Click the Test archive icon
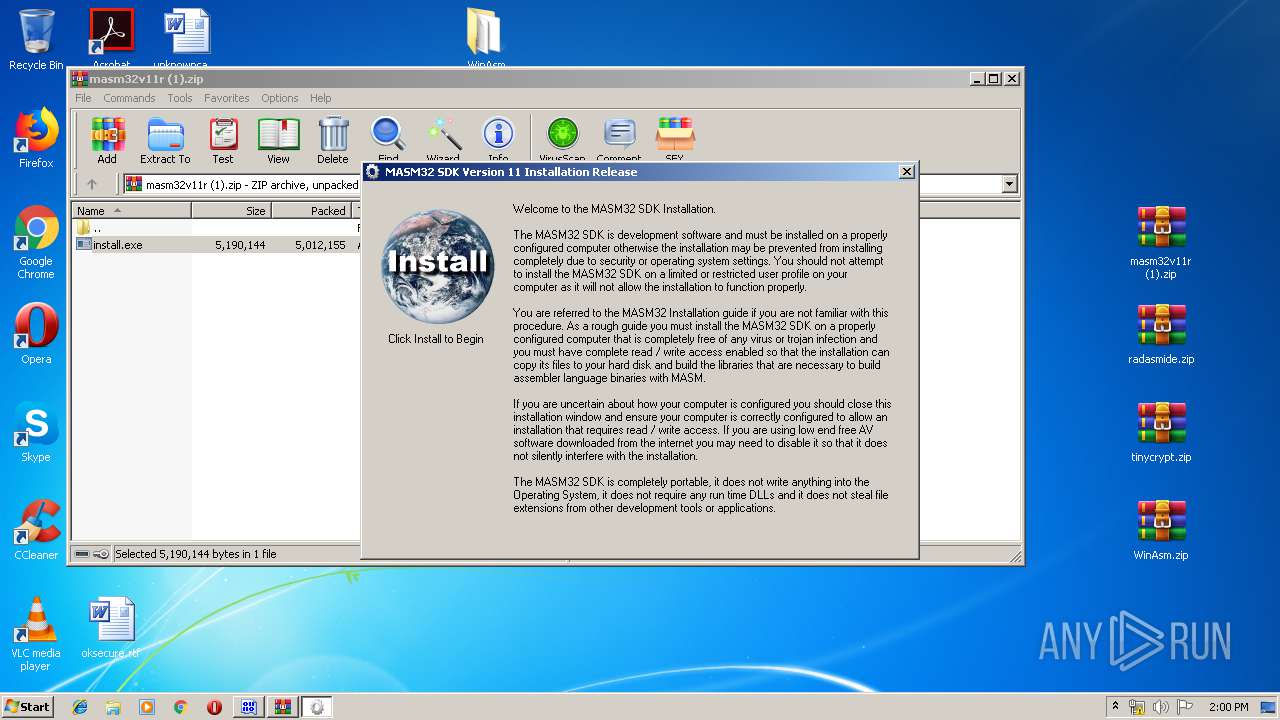 tap(223, 140)
